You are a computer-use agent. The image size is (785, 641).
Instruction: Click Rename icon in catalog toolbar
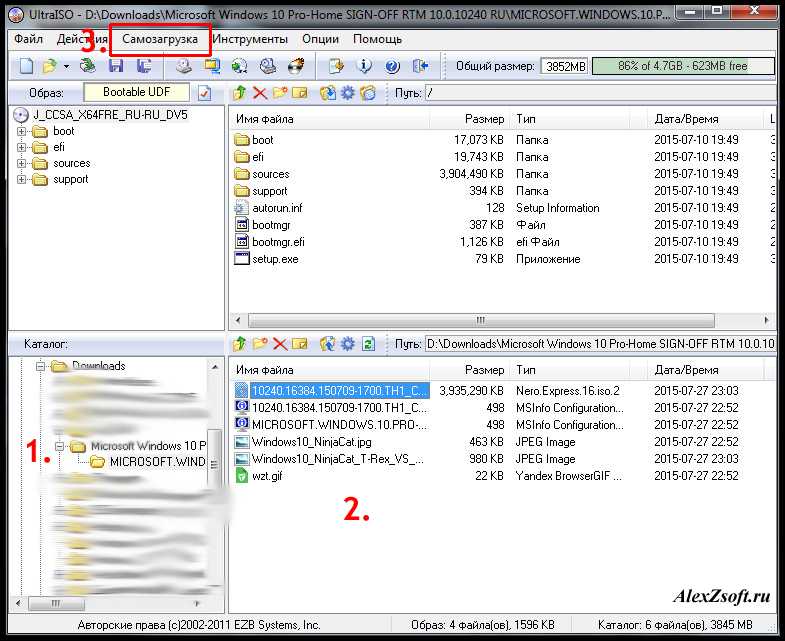300,344
